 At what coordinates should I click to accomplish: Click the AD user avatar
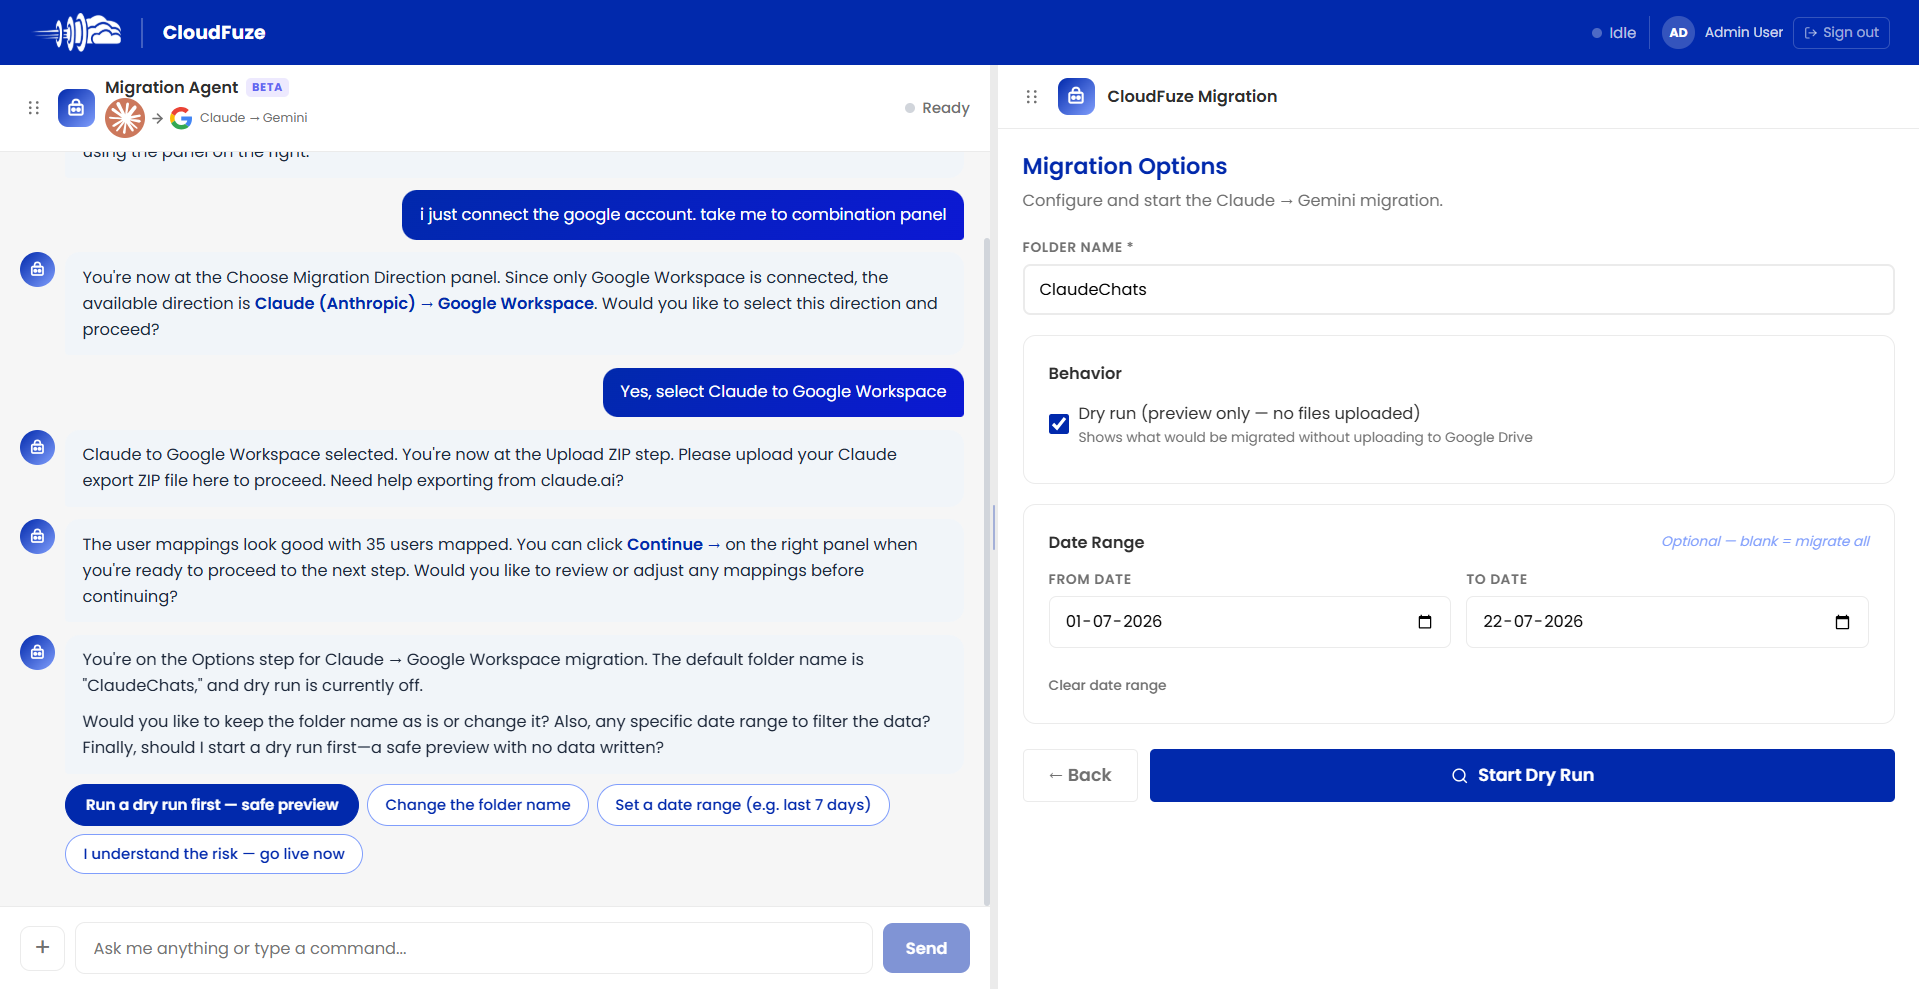(1678, 32)
